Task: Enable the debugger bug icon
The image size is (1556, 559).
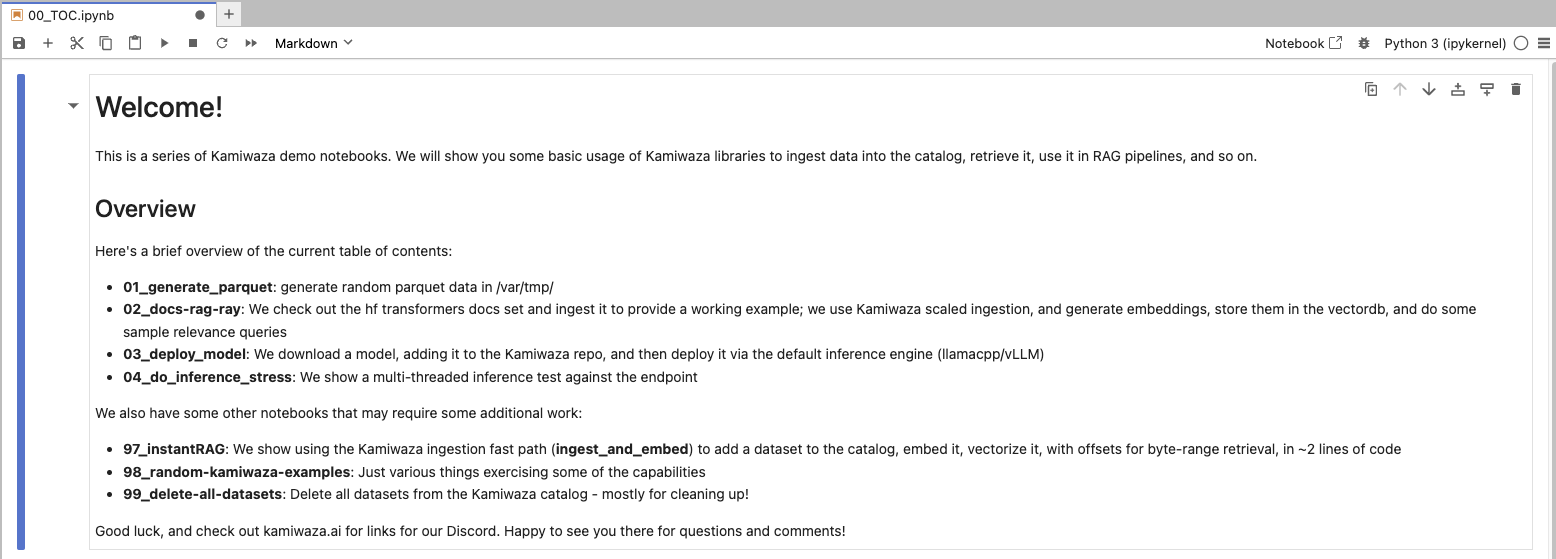Action: [x=1364, y=43]
